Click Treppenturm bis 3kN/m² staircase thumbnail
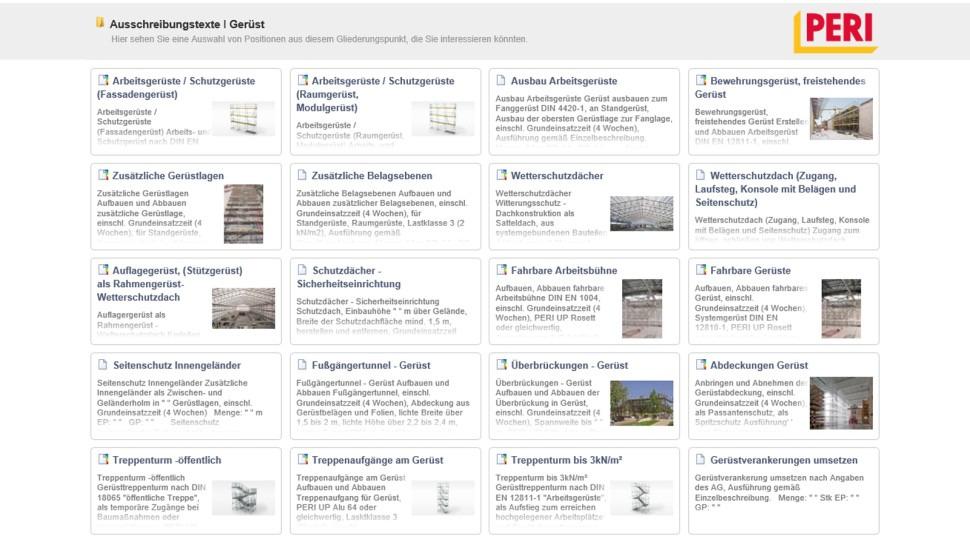This screenshot has height=544, width=970. tap(641, 497)
